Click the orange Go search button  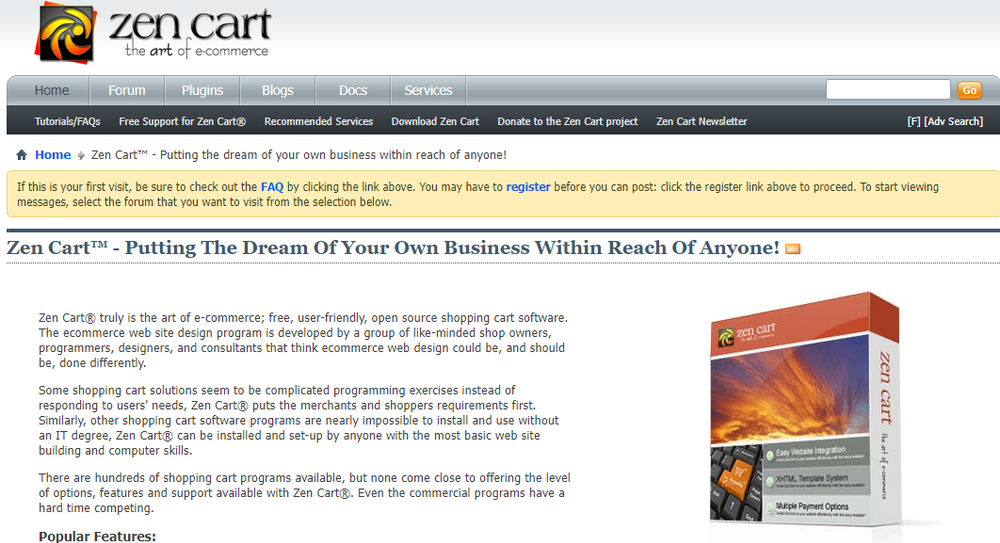coord(969,91)
